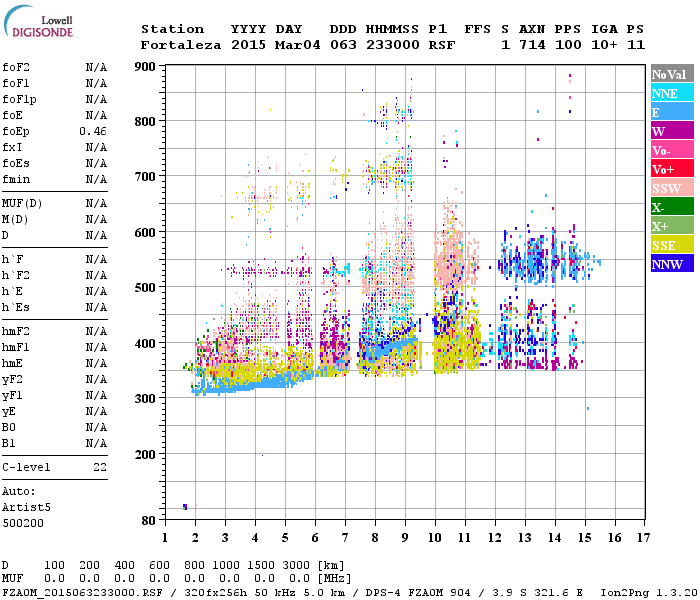
Task: Click the station name 'Fortaleza'
Action: click(181, 45)
